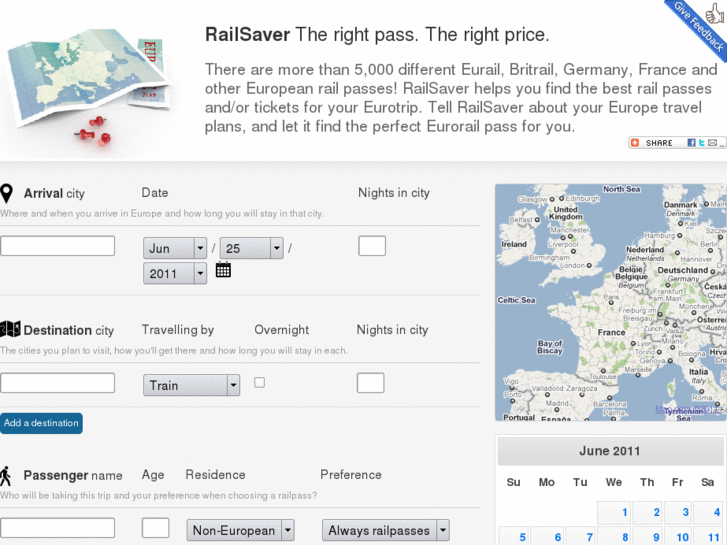Focus the arrival Nights in city field

[372, 246]
